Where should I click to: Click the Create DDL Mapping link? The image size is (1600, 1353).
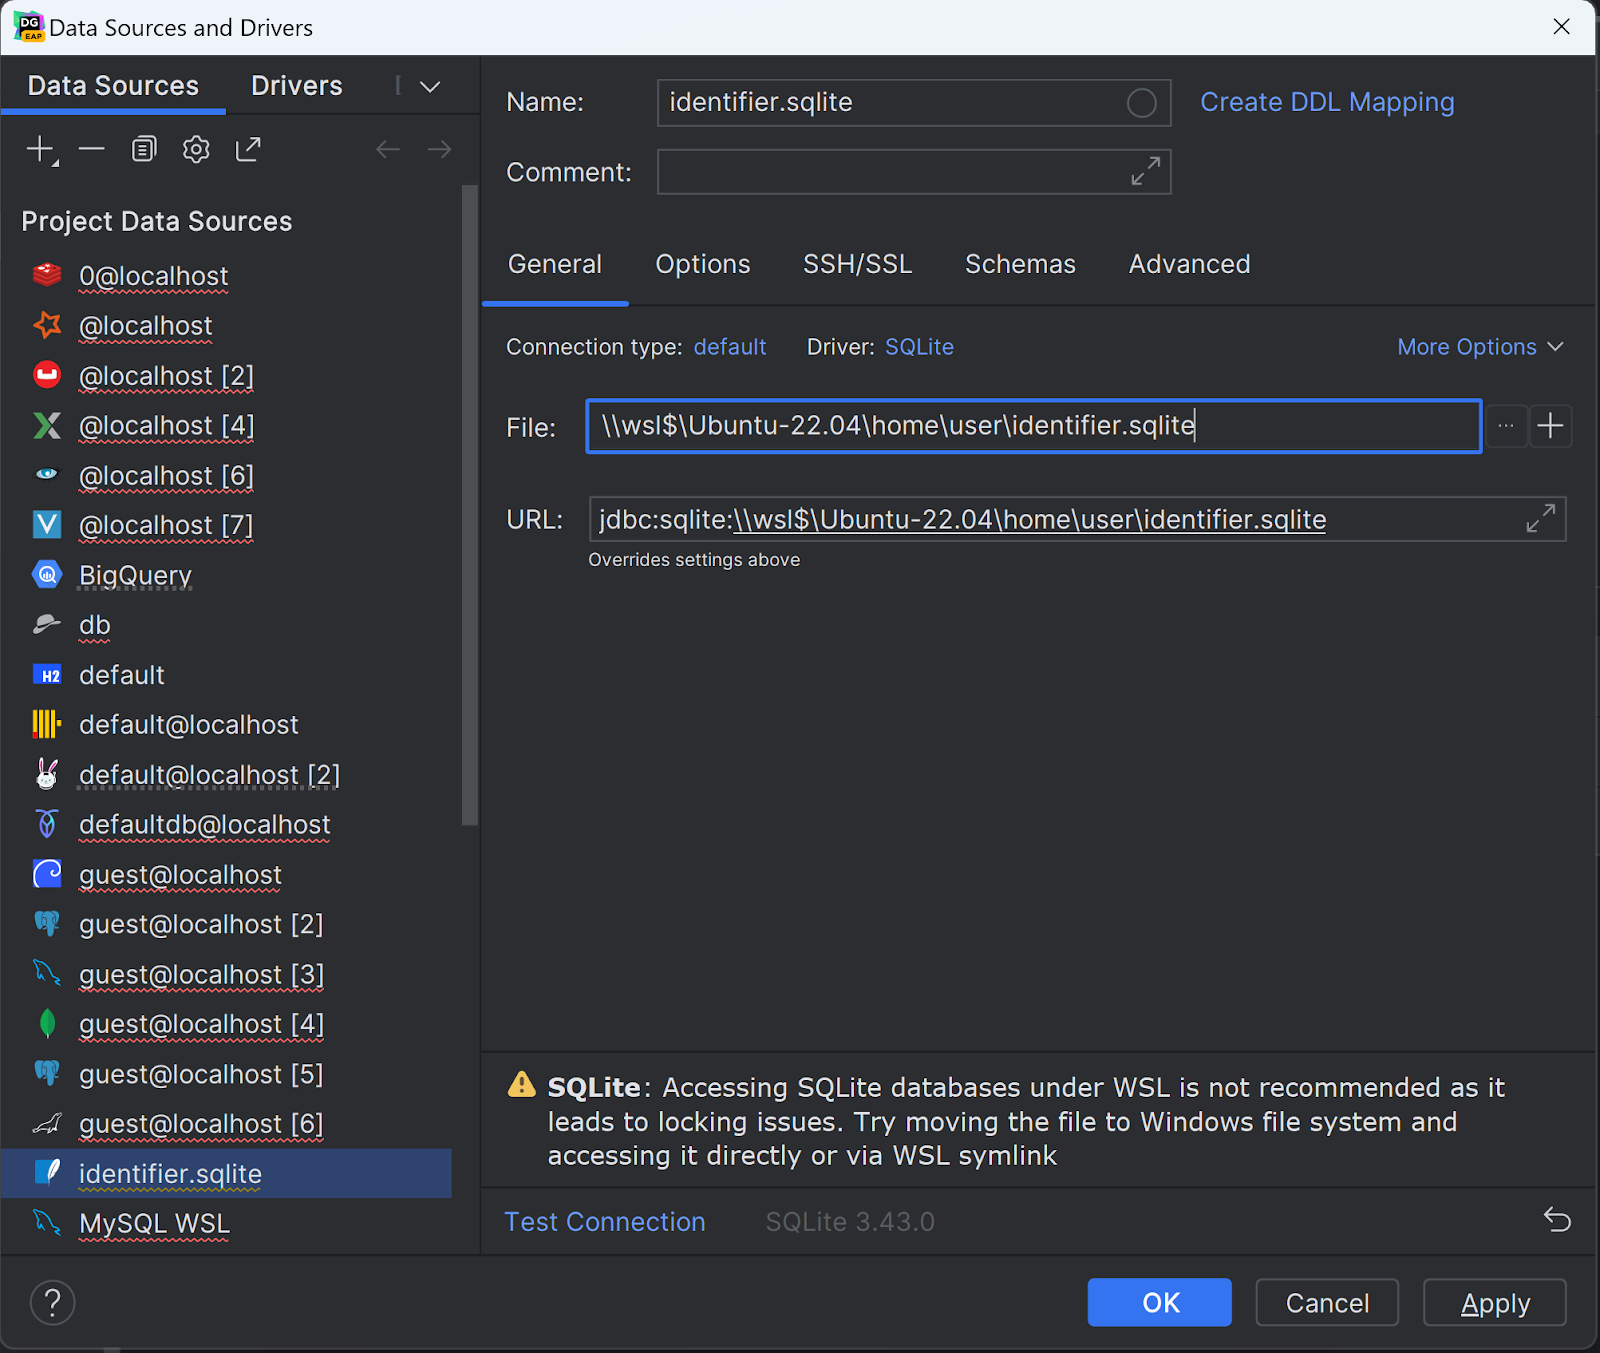click(x=1327, y=102)
